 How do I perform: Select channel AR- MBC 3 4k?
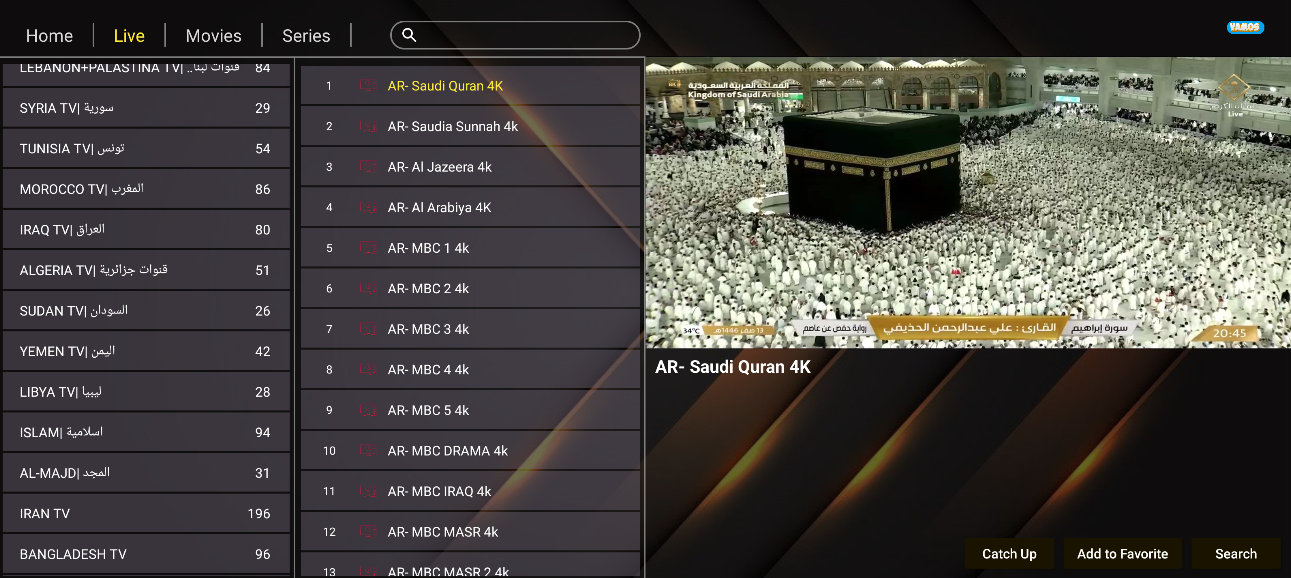470,329
